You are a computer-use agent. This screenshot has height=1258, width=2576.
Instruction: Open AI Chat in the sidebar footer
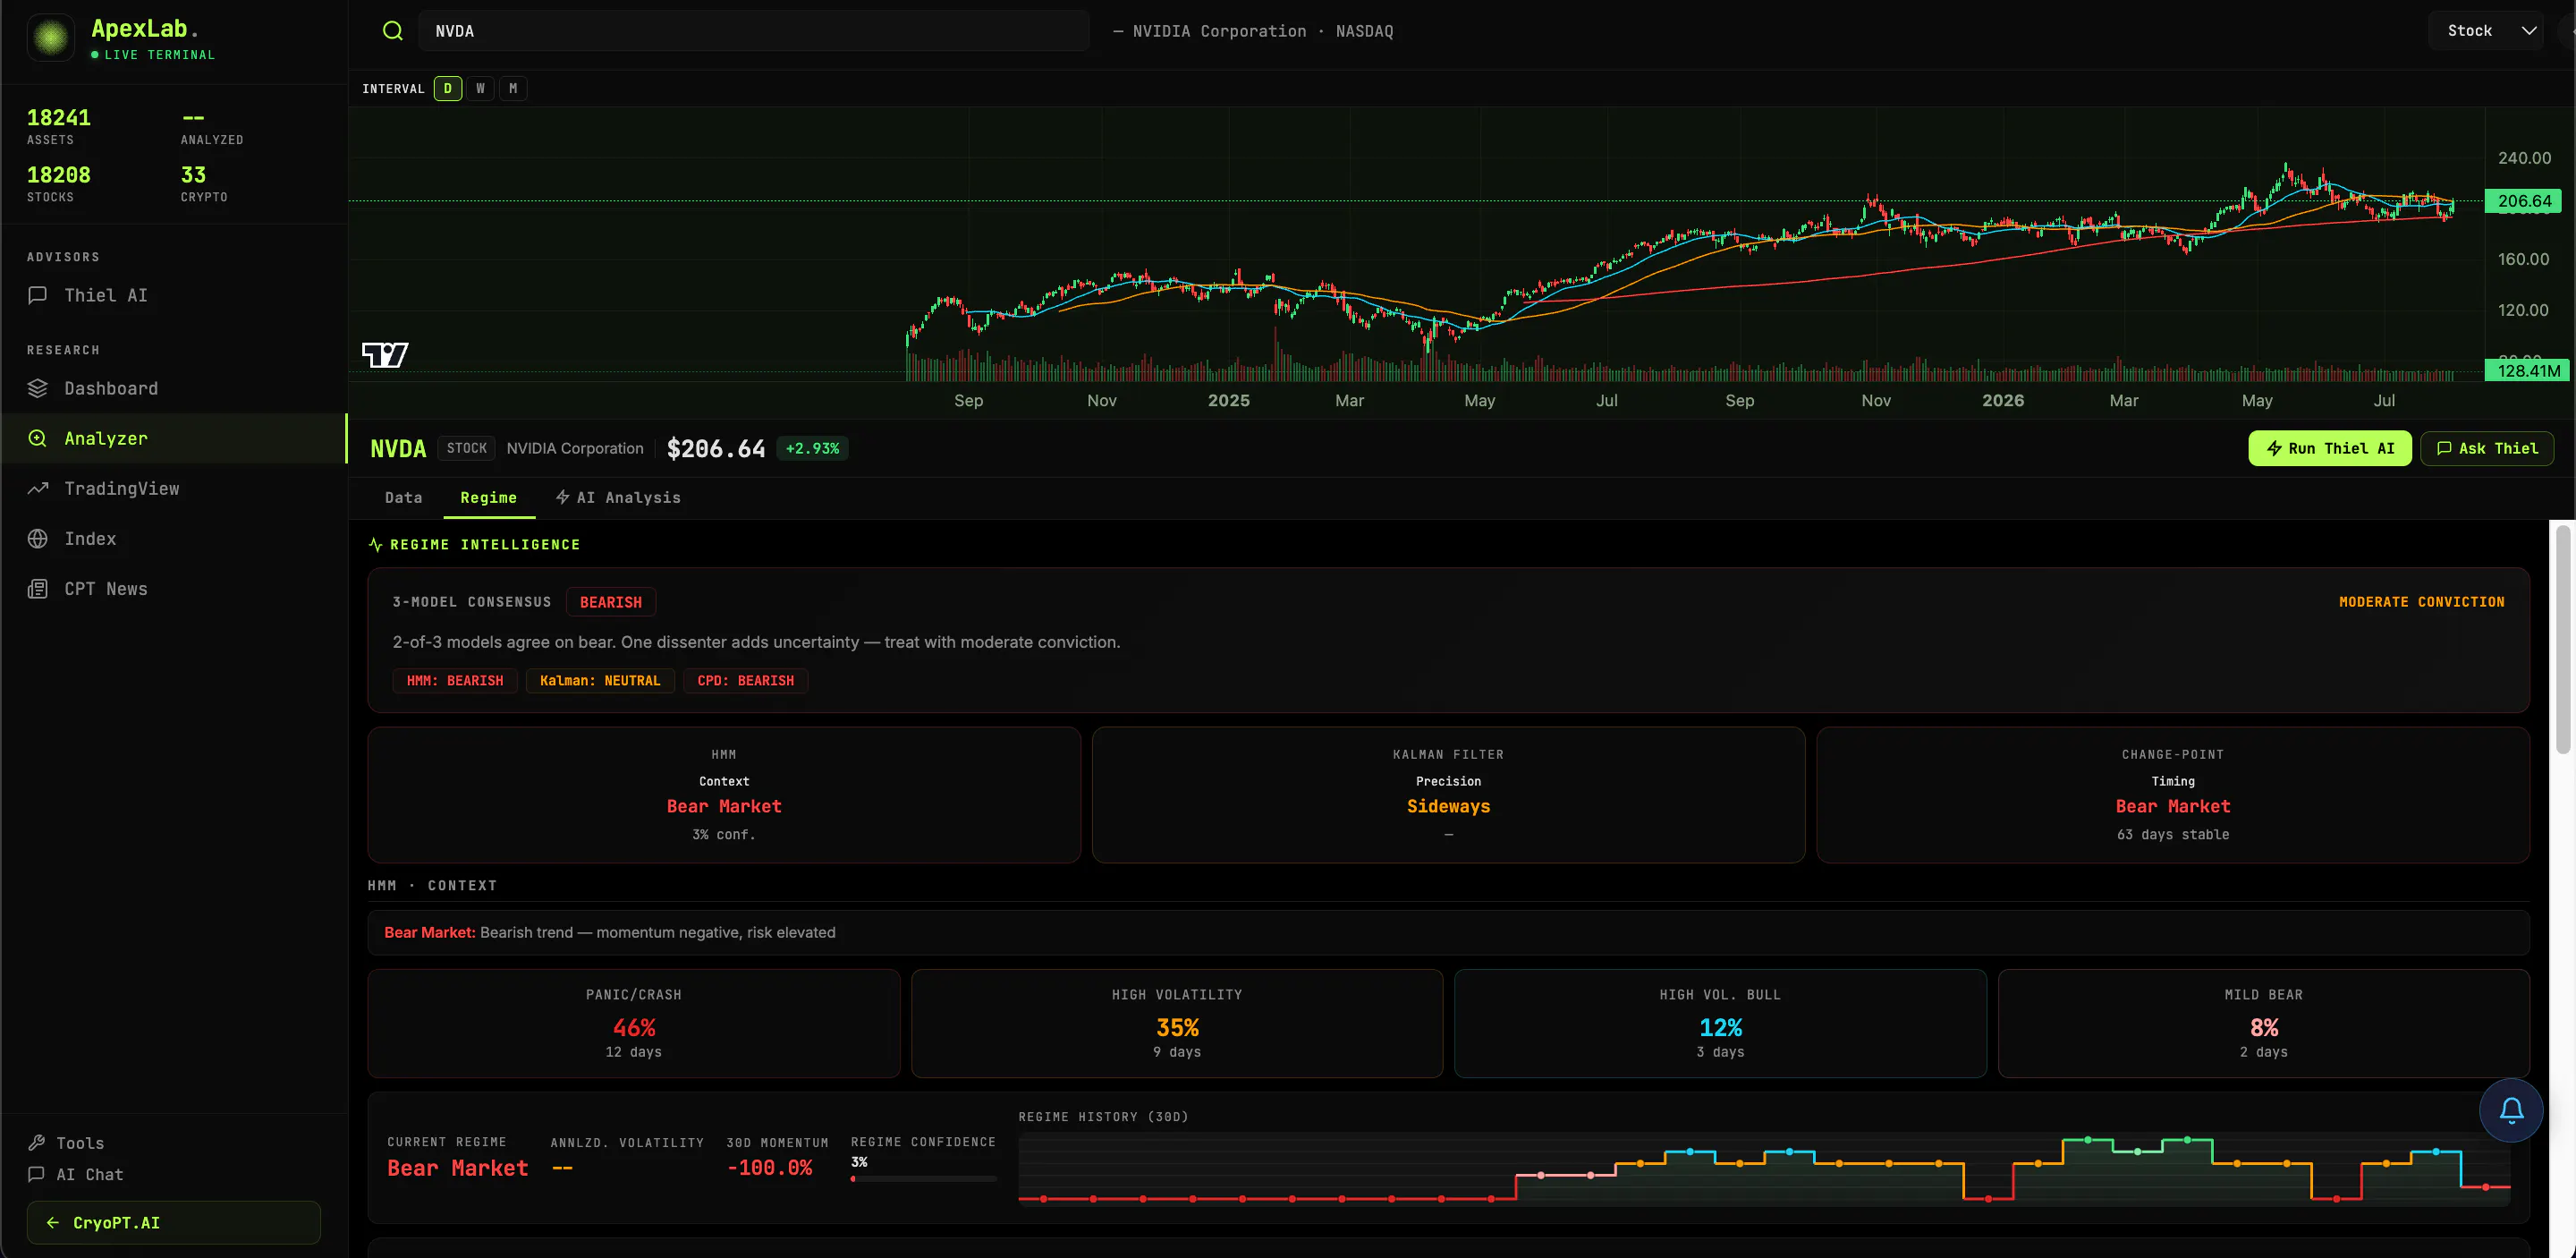[76, 1174]
